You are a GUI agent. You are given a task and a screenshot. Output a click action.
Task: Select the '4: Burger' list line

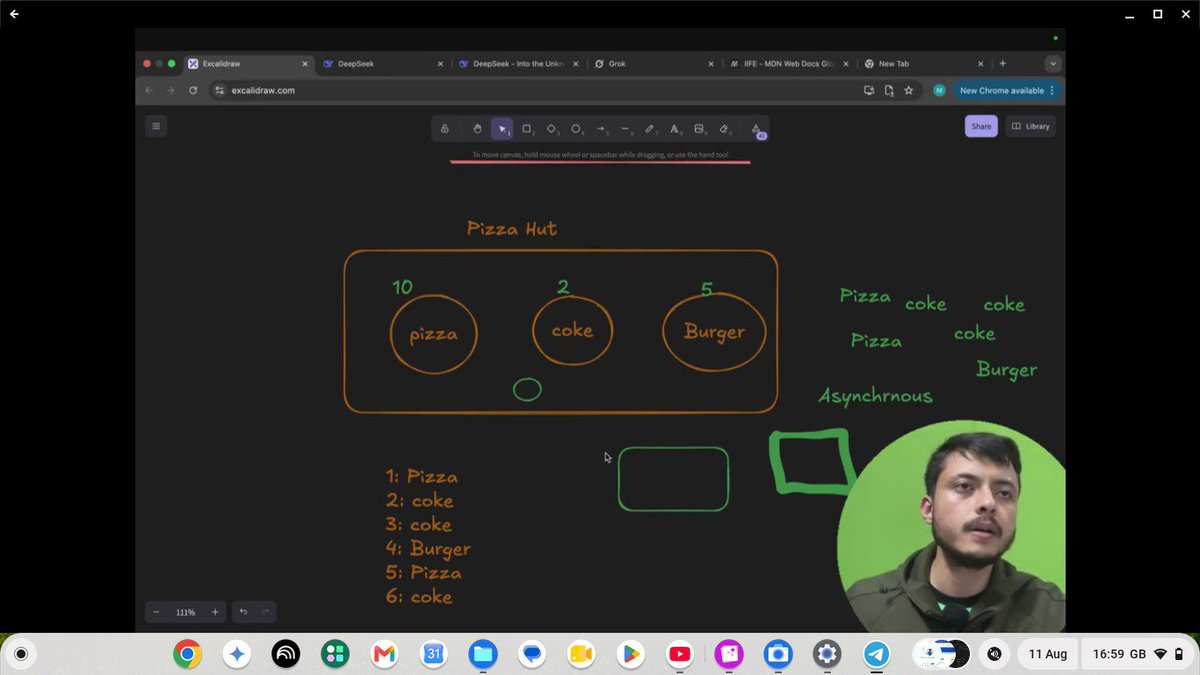tap(428, 548)
